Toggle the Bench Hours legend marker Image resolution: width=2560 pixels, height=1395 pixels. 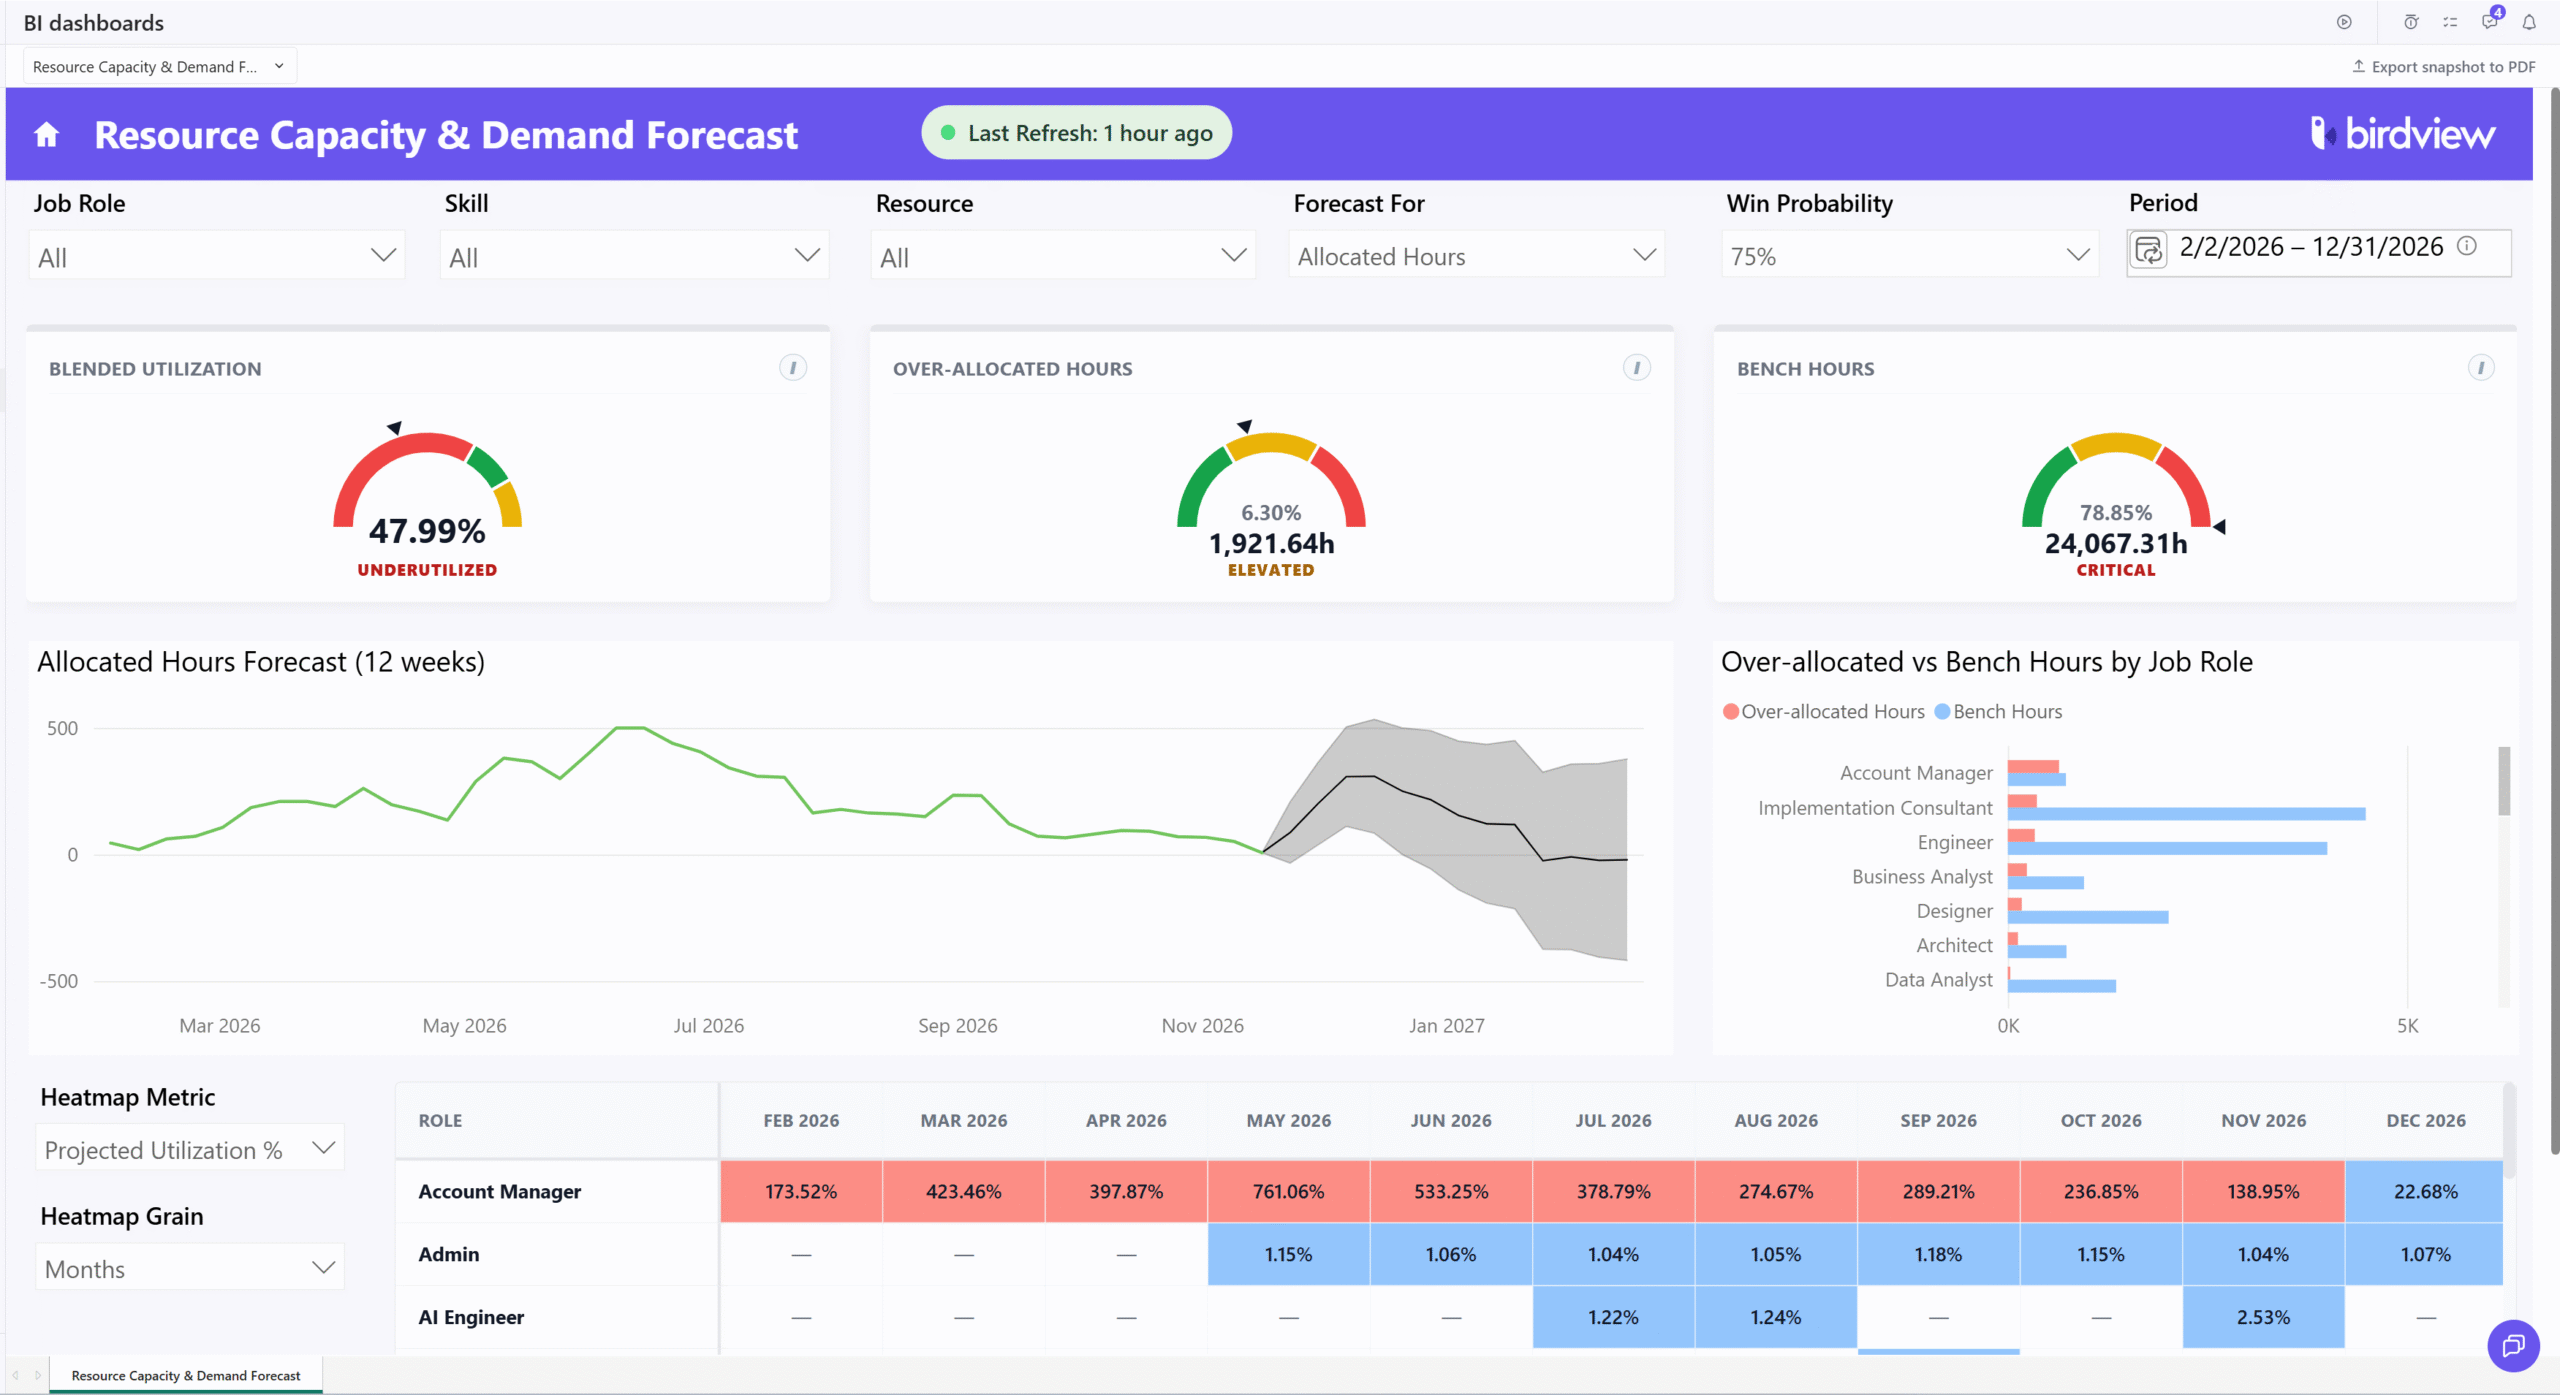pos(1942,712)
